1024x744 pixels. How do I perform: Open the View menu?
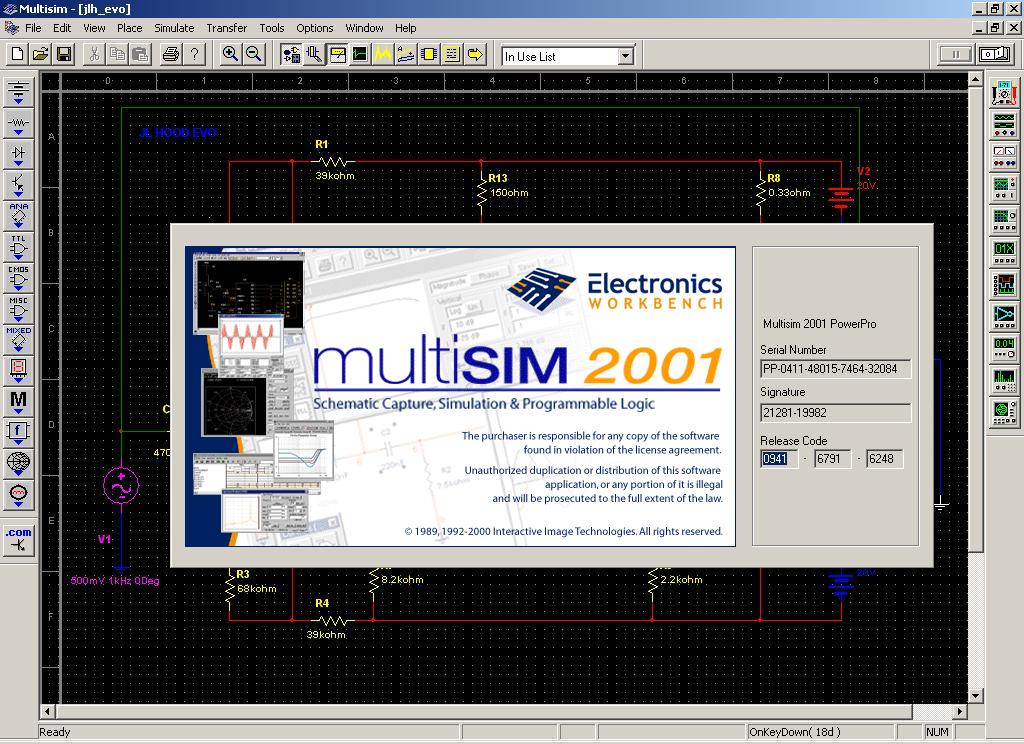tap(94, 28)
